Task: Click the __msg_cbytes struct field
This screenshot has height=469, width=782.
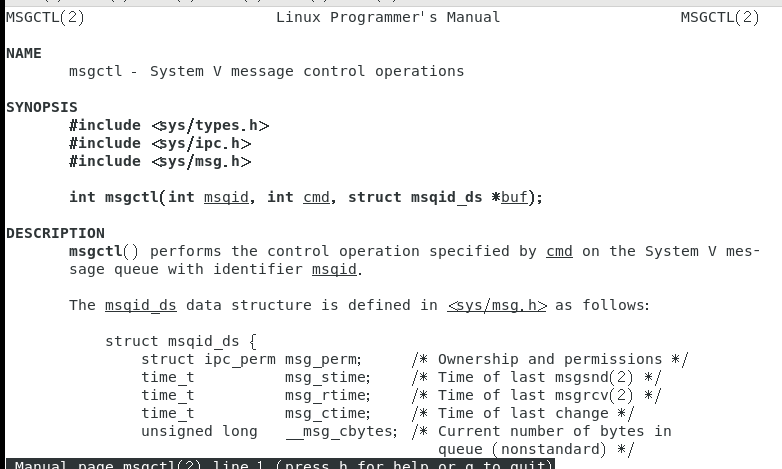Action: (x=339, y=431)
